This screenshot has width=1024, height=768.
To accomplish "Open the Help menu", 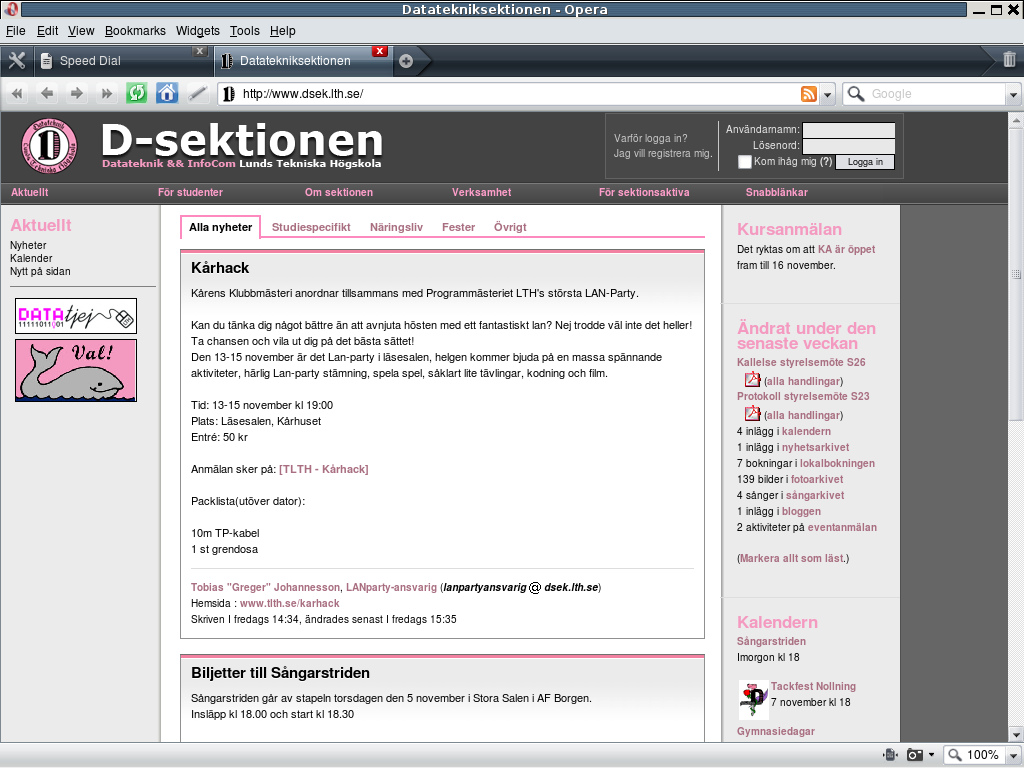I will pos(283,31).
